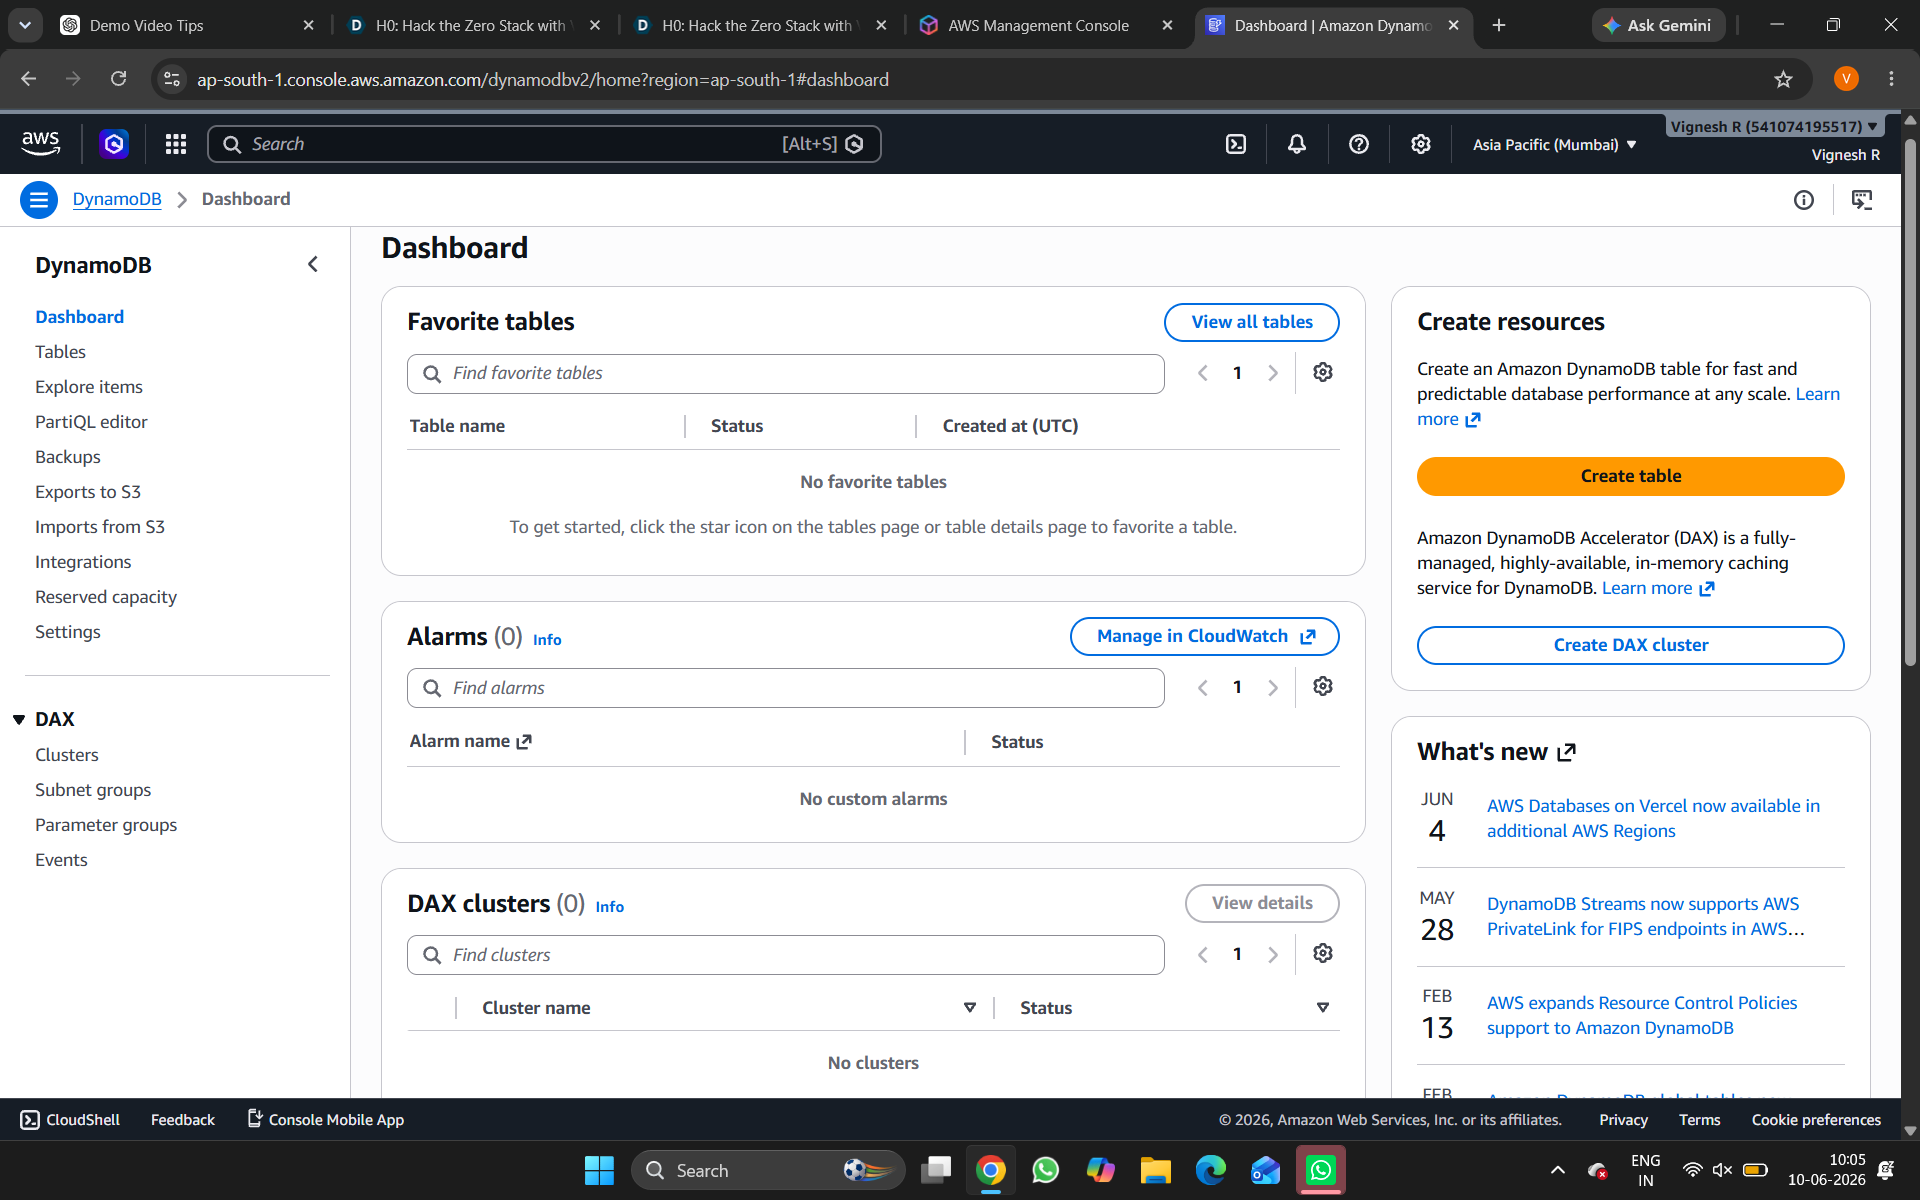1920x1200 pixels.
Task: Bookmark this page with the star icon
Action: [x=1783, y=79]
